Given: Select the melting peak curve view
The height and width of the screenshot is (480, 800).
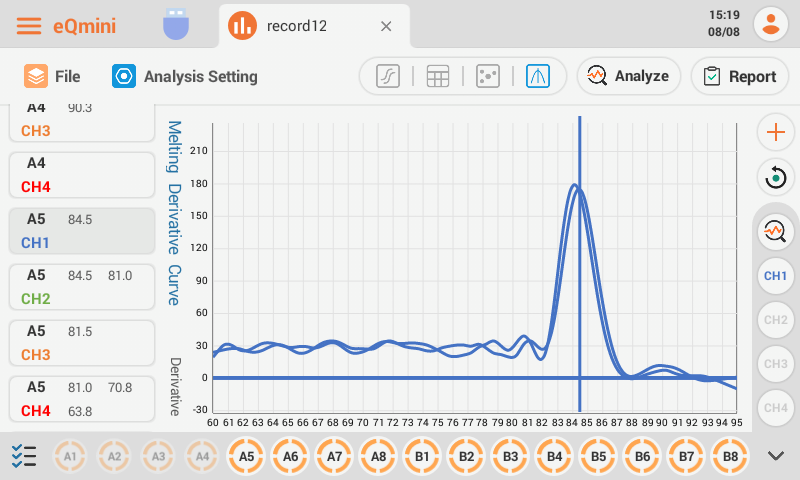Looking at the screenshot, I should (x=538, y=76).
